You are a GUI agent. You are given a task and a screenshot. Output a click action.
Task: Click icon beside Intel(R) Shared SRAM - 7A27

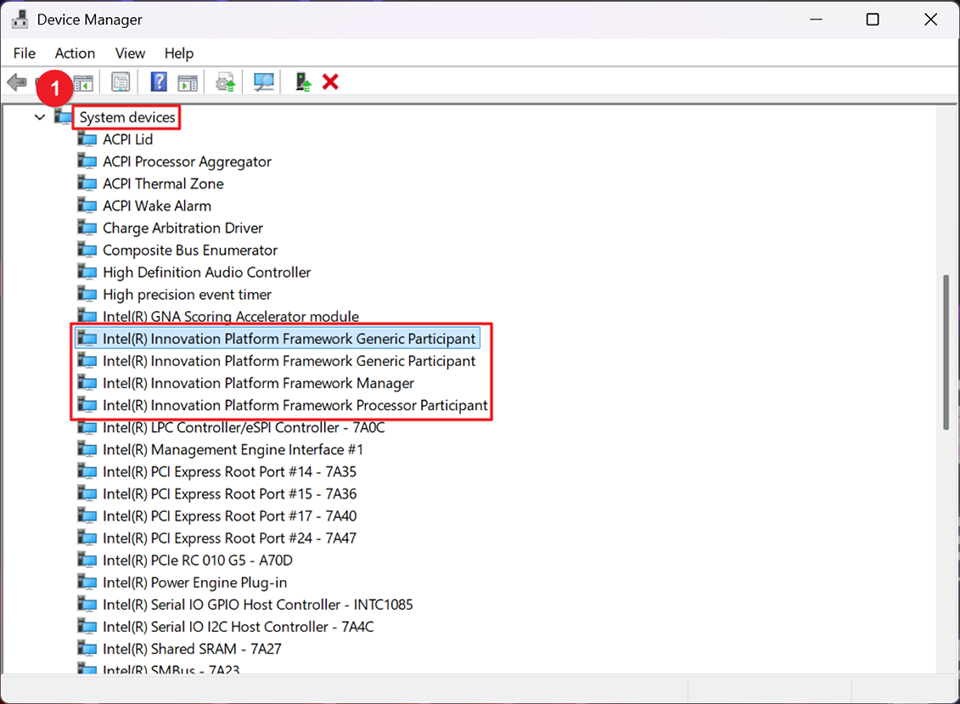88,648
